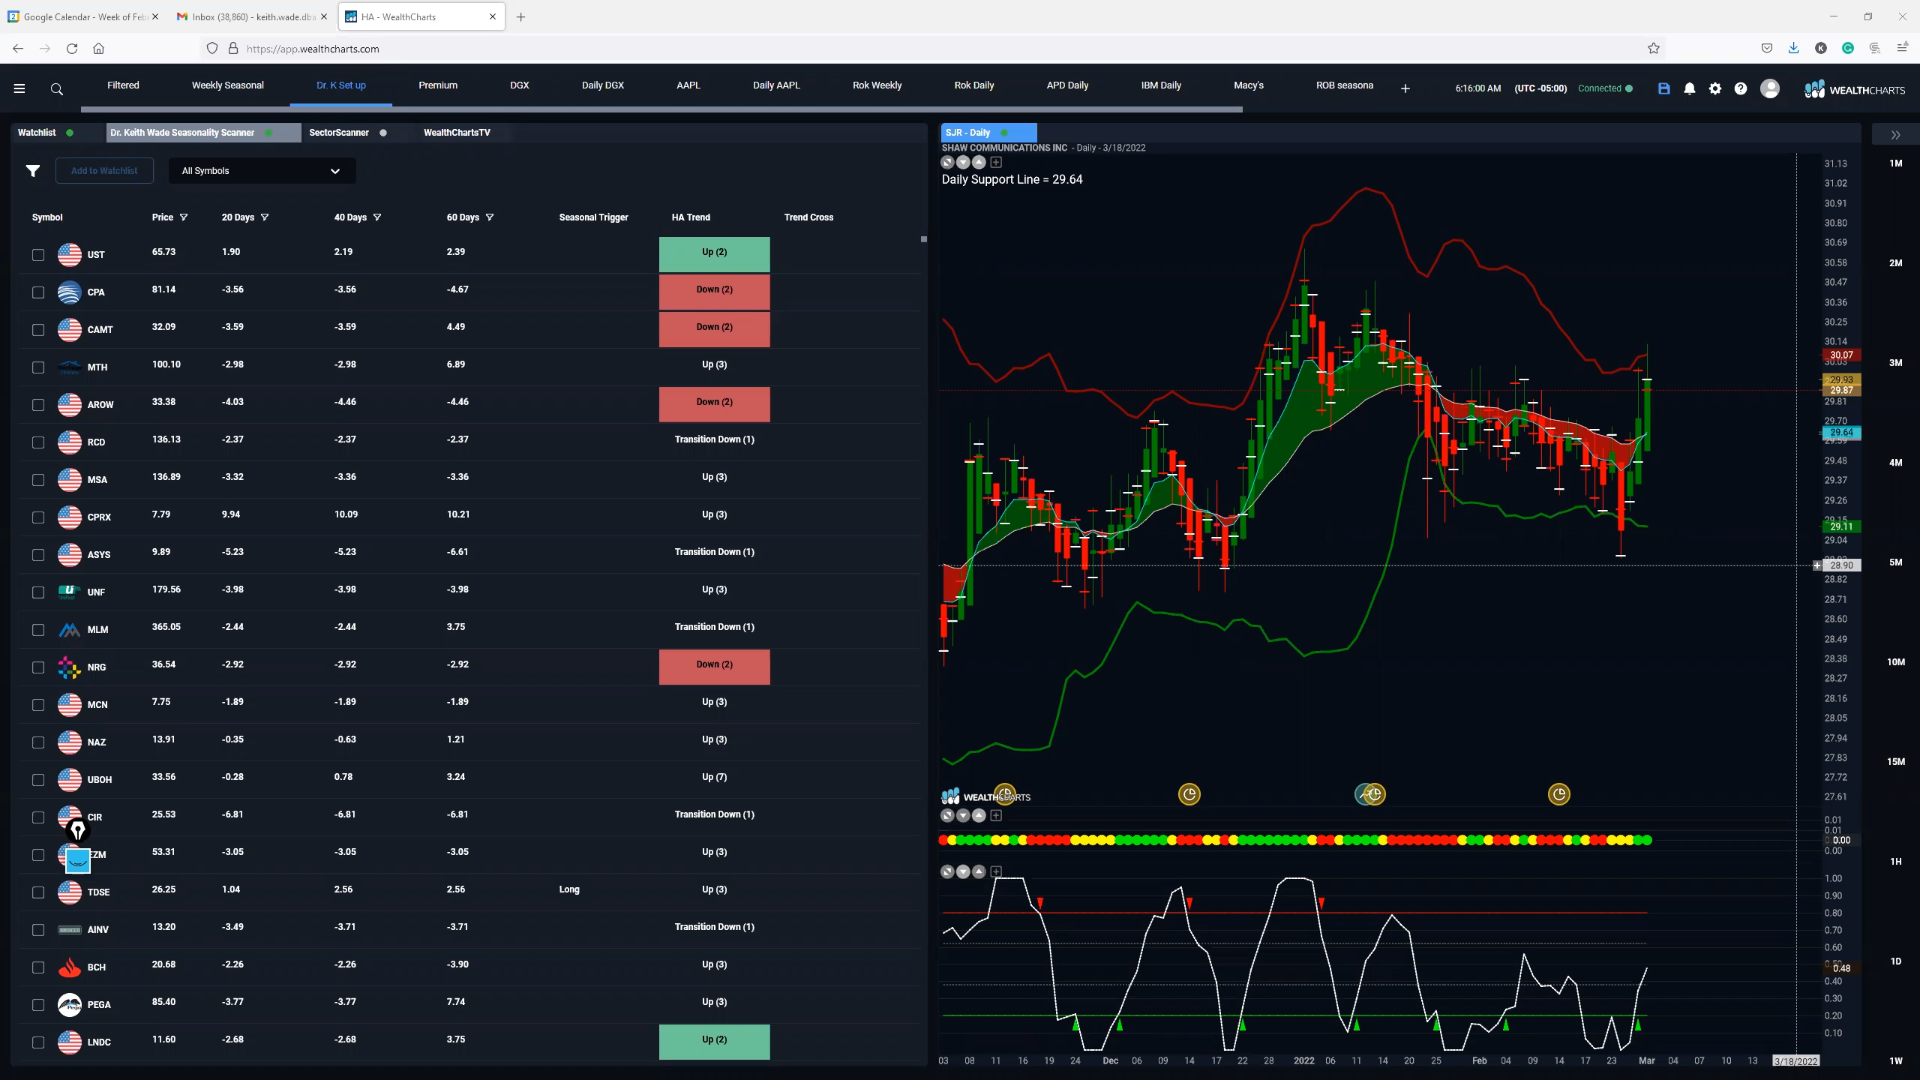Screen dimensions: 1920x1080
Task: Check the MTH row checkbox
Action: 38,367
